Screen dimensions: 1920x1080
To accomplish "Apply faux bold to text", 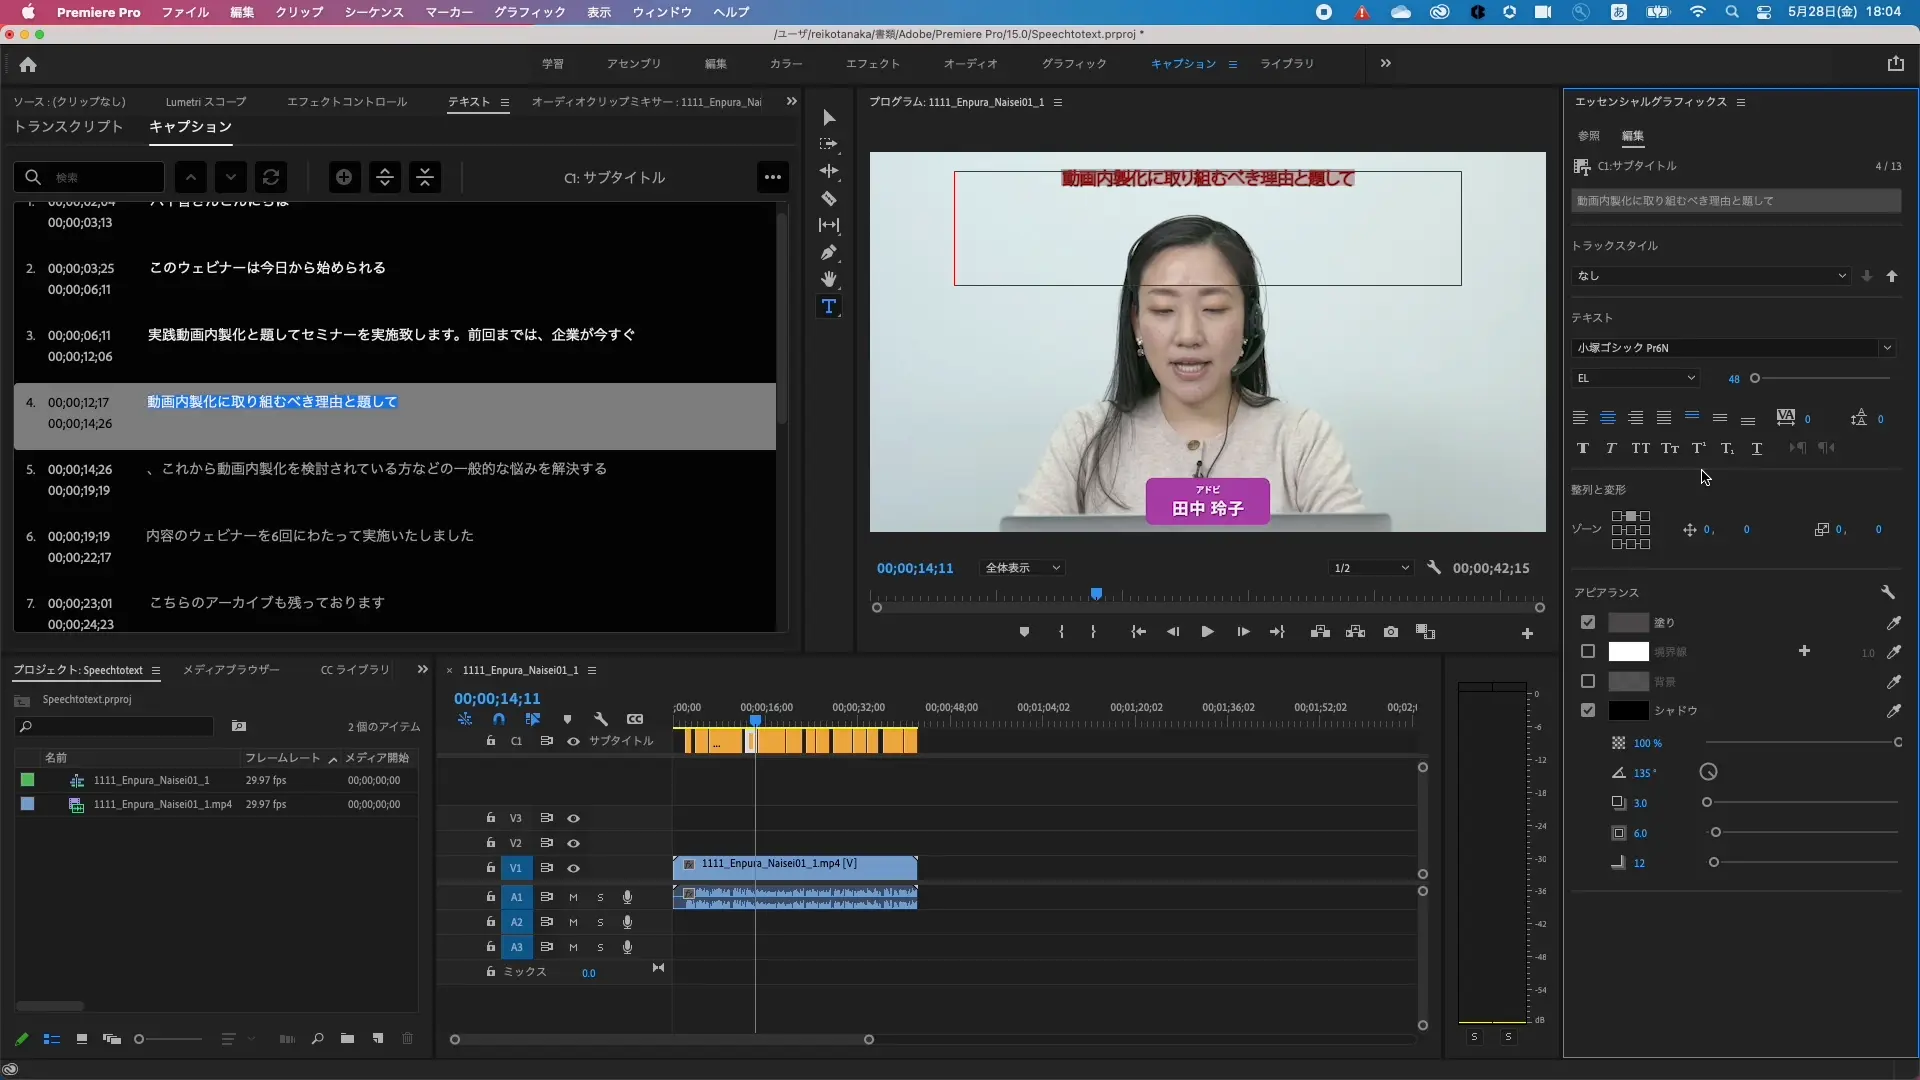I will 1582,448.
